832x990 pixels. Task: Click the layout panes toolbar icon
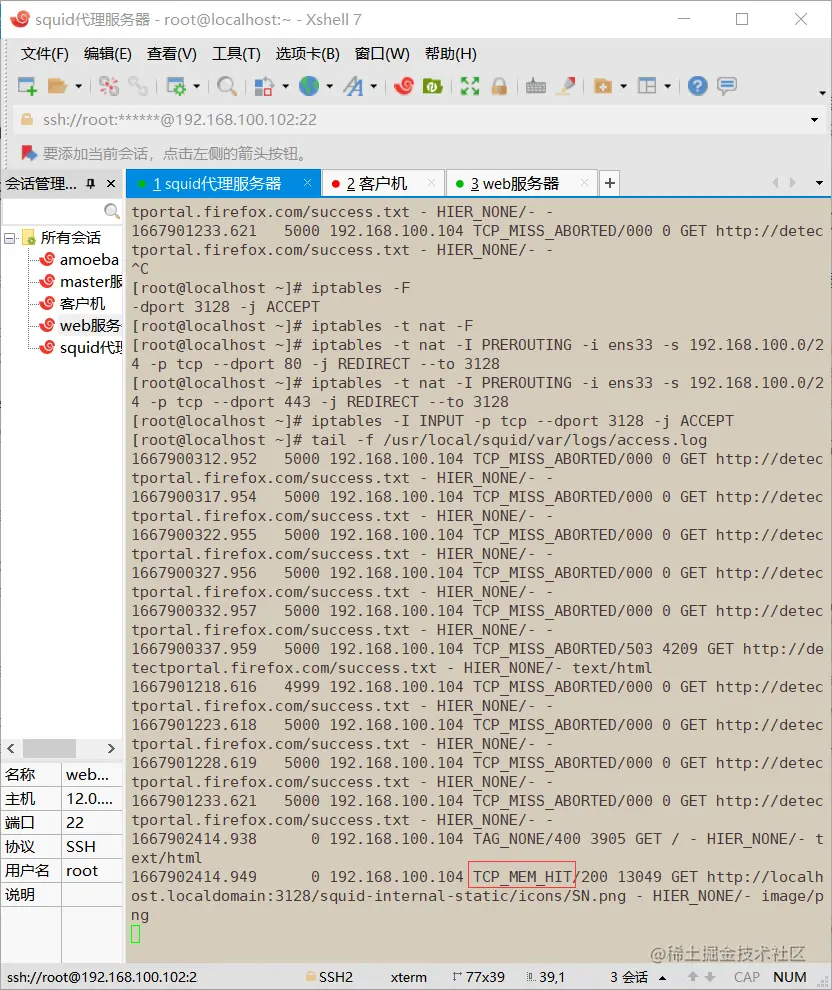[x=647, y=86]
